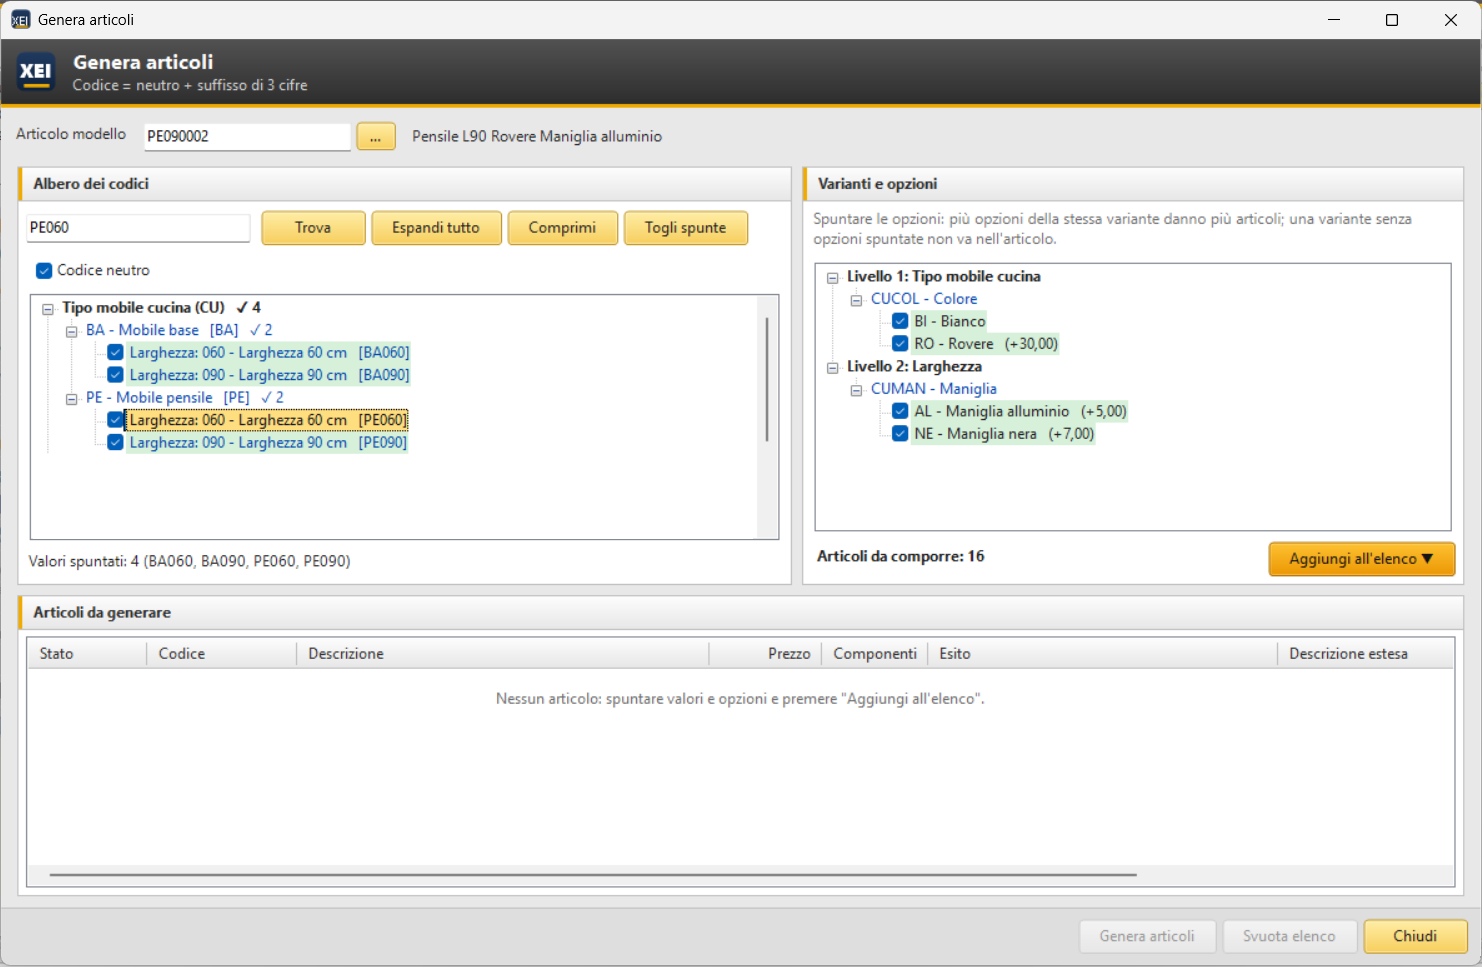1482x967 pixels.
Task: Uncheck the PE090 Larghezza 90 cm checkbox
Action: pyautogui.click(x=116, y=442)
